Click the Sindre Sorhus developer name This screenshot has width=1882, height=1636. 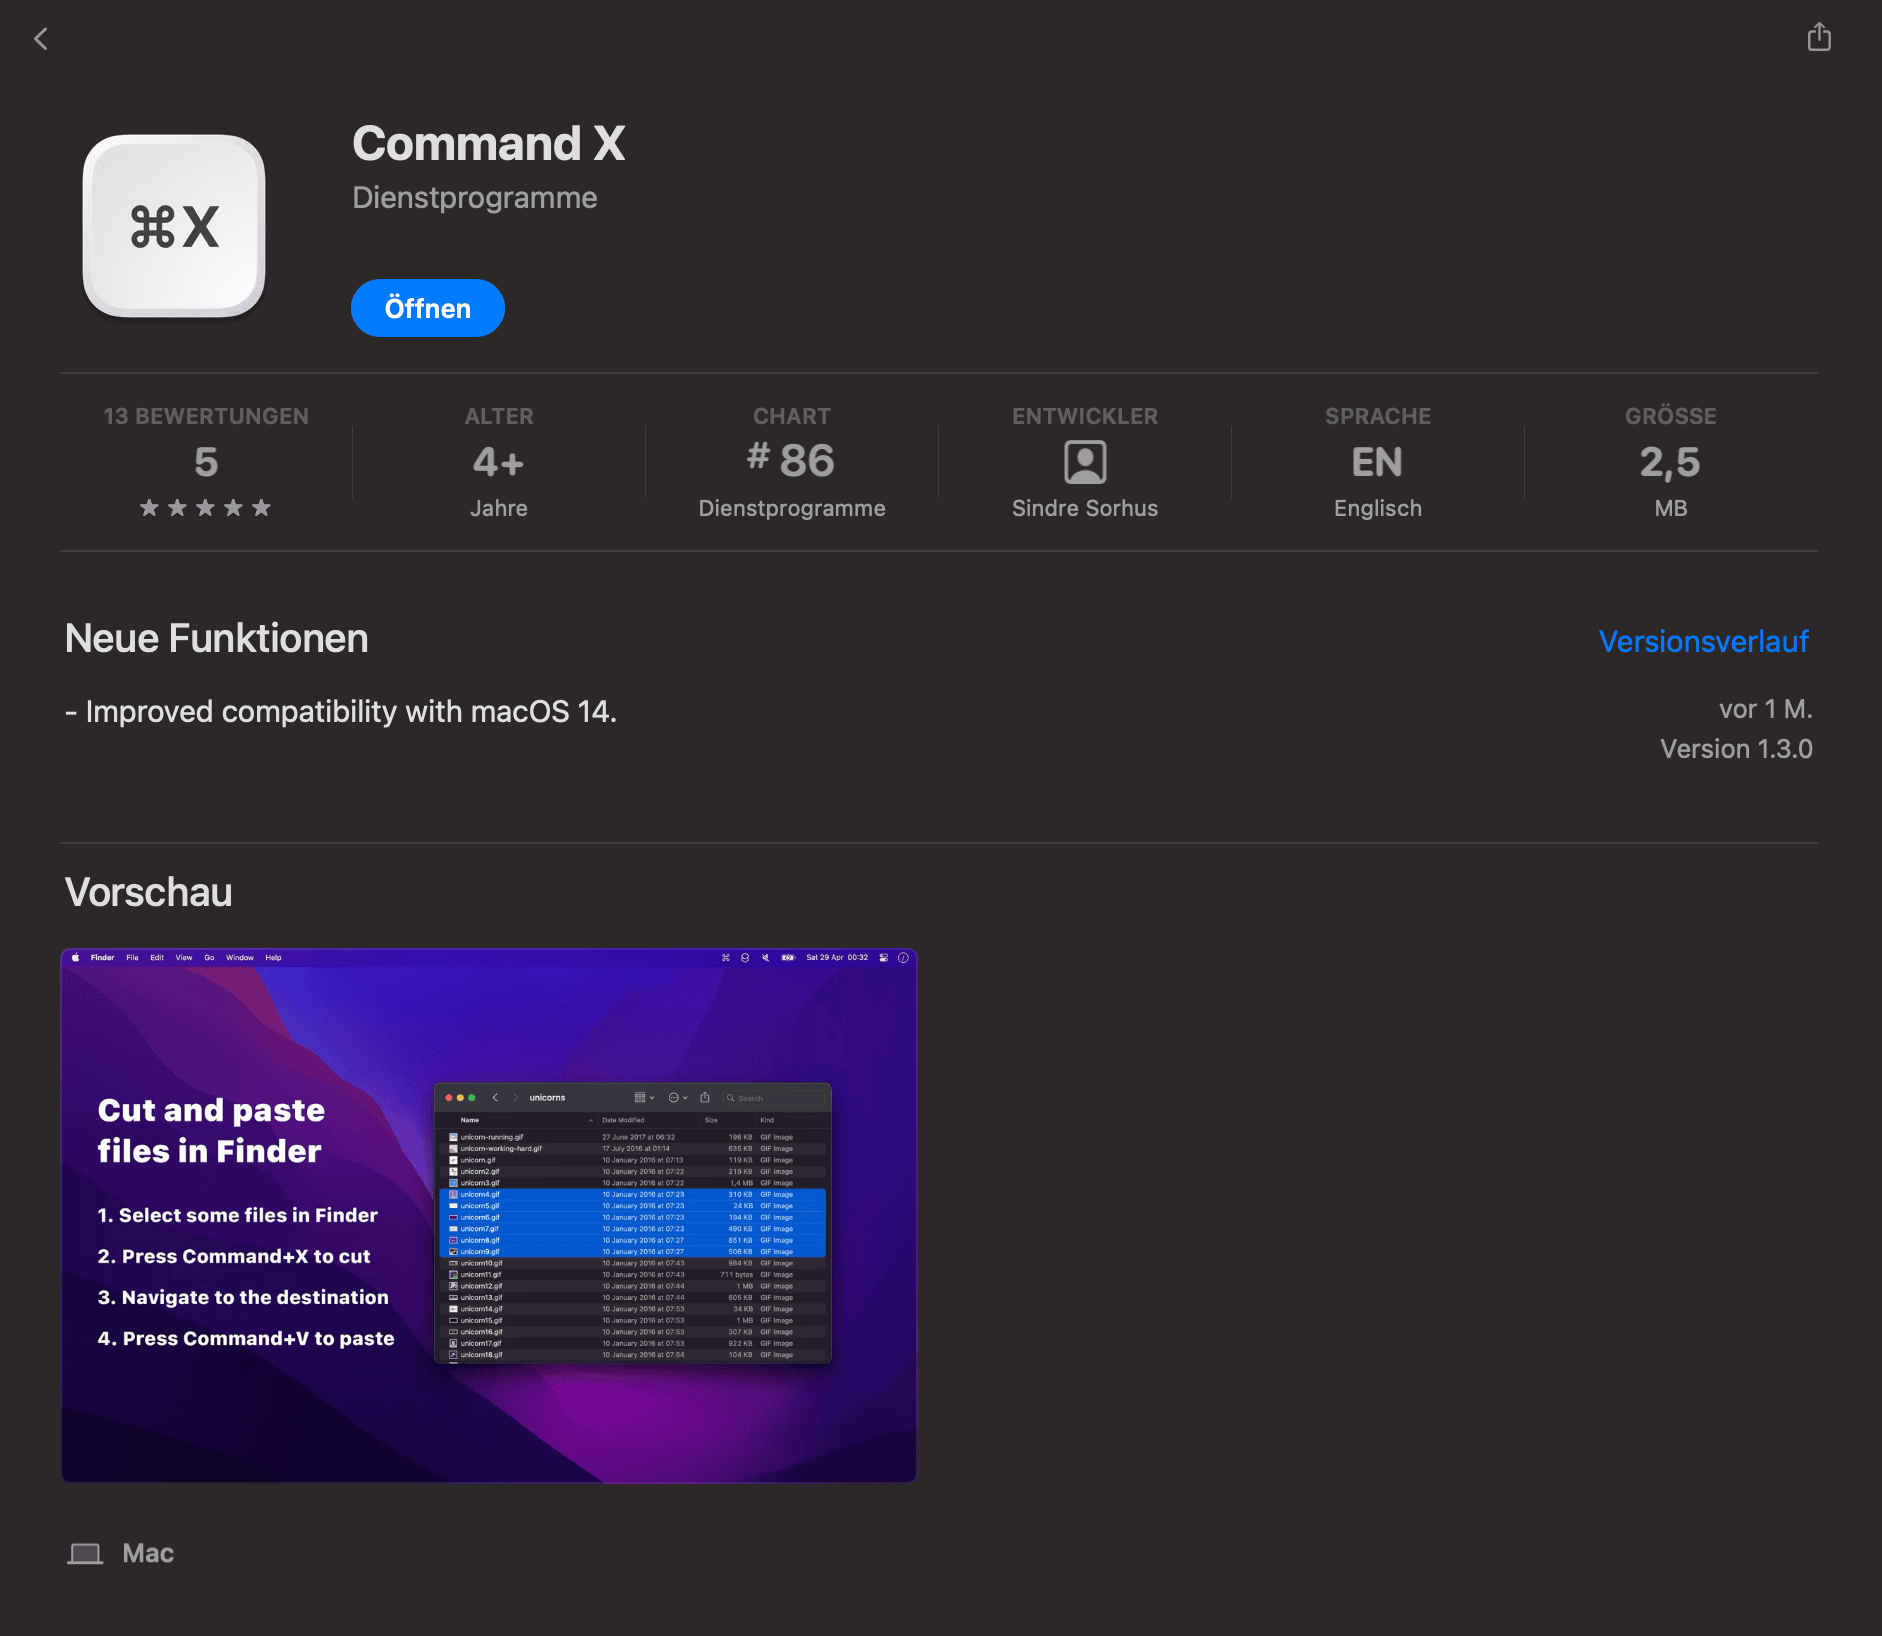1084,508
